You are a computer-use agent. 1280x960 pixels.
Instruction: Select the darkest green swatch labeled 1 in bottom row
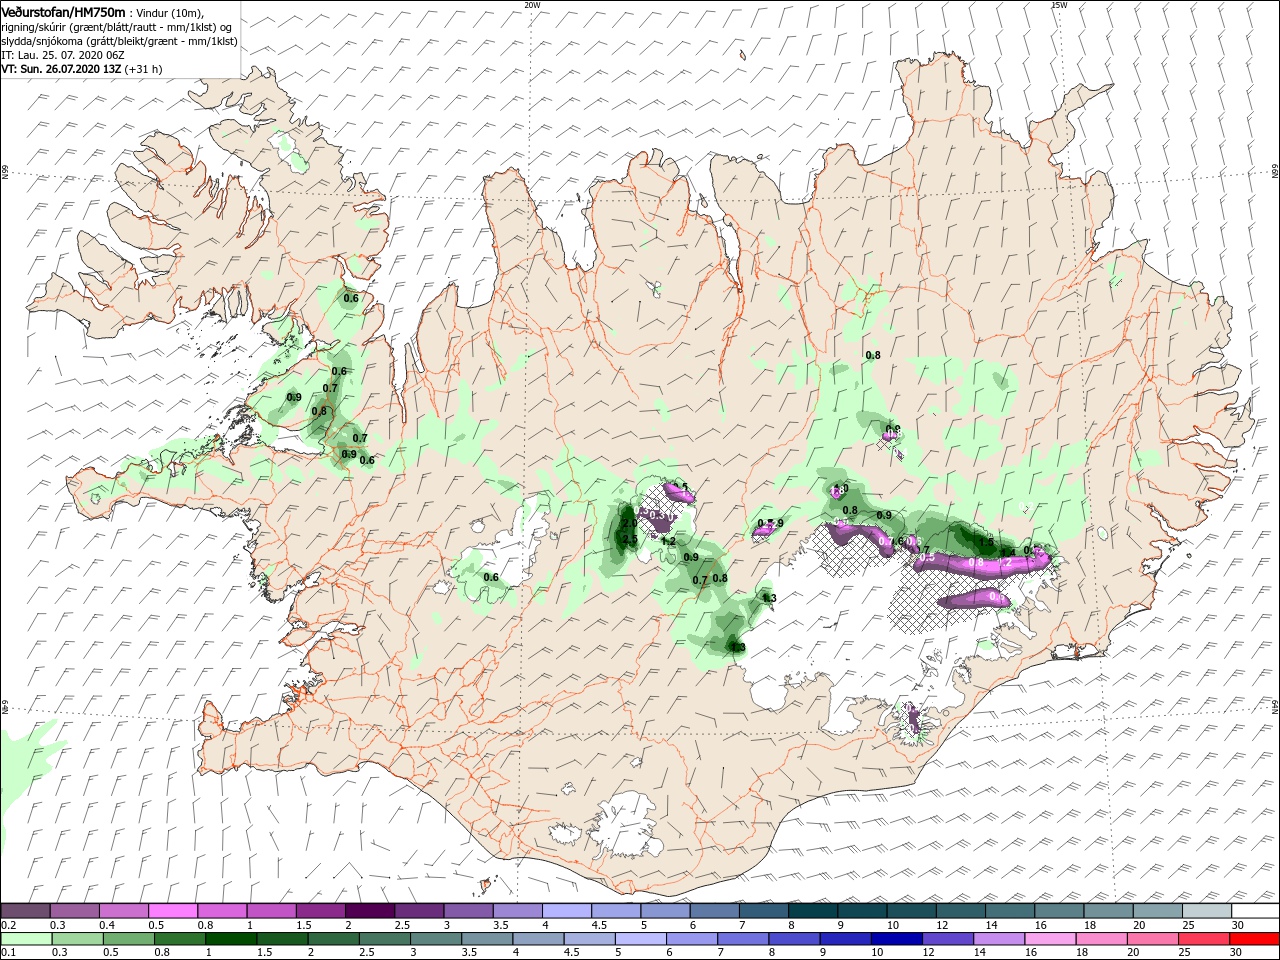point(230,939)
